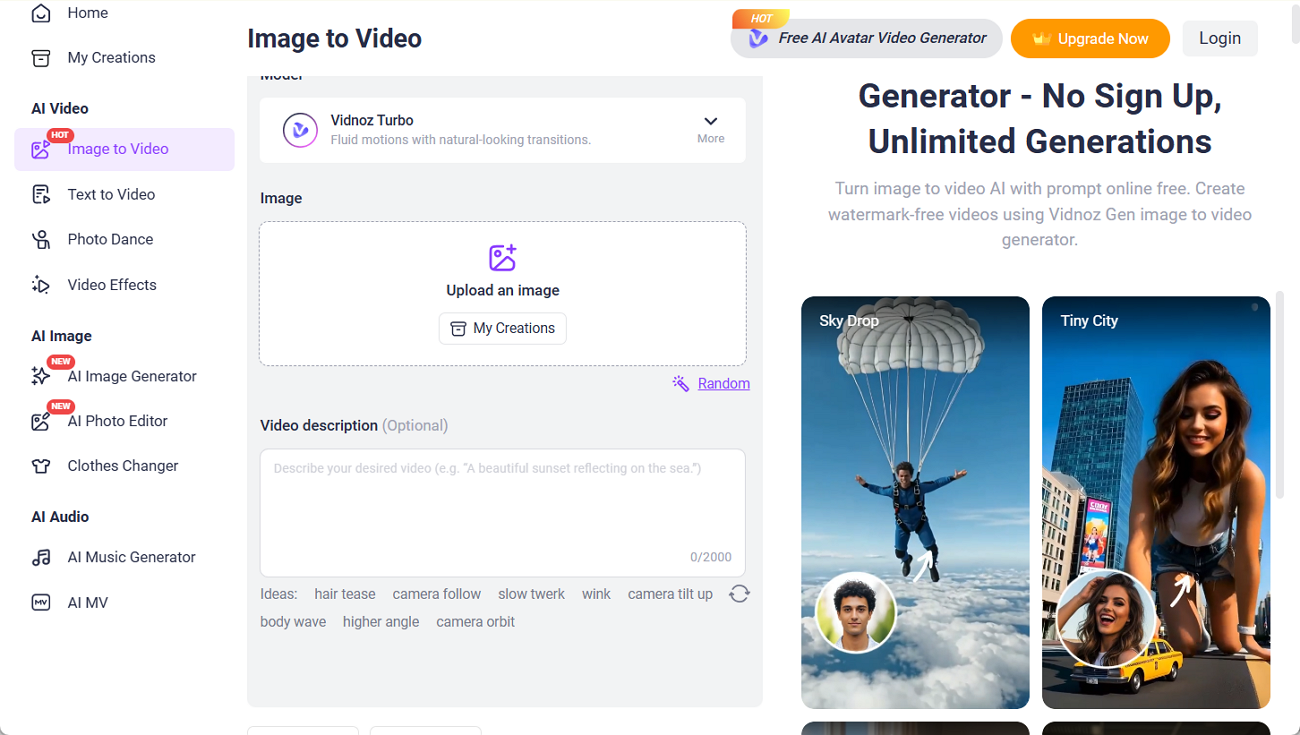The image size is (1300, 735).
Task: Click the 'AI Video' section heading
Action: pyautogui.click(x=60, y=109)
